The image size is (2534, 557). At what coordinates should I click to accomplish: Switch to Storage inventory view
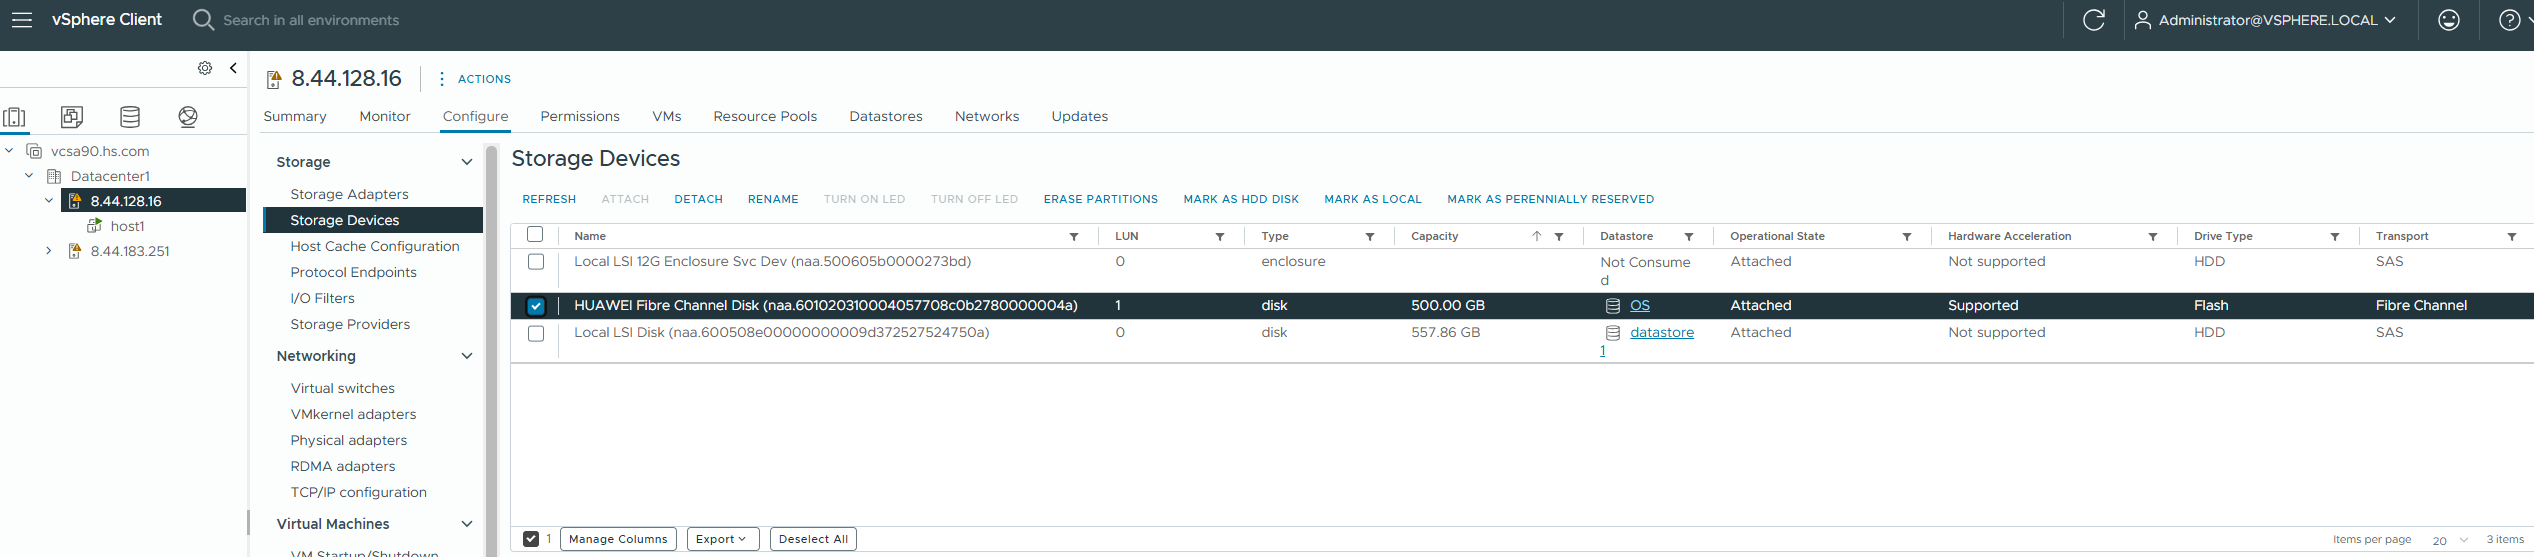[130, 117]
